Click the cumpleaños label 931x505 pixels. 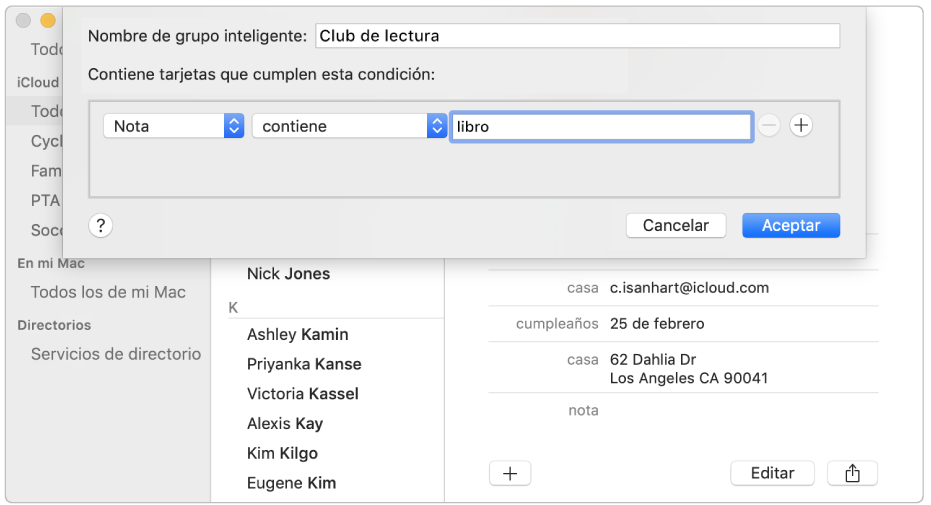557,324
